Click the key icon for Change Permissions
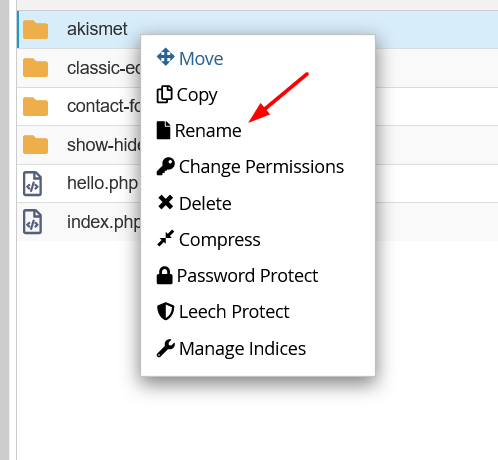 [x=165, y=166]
